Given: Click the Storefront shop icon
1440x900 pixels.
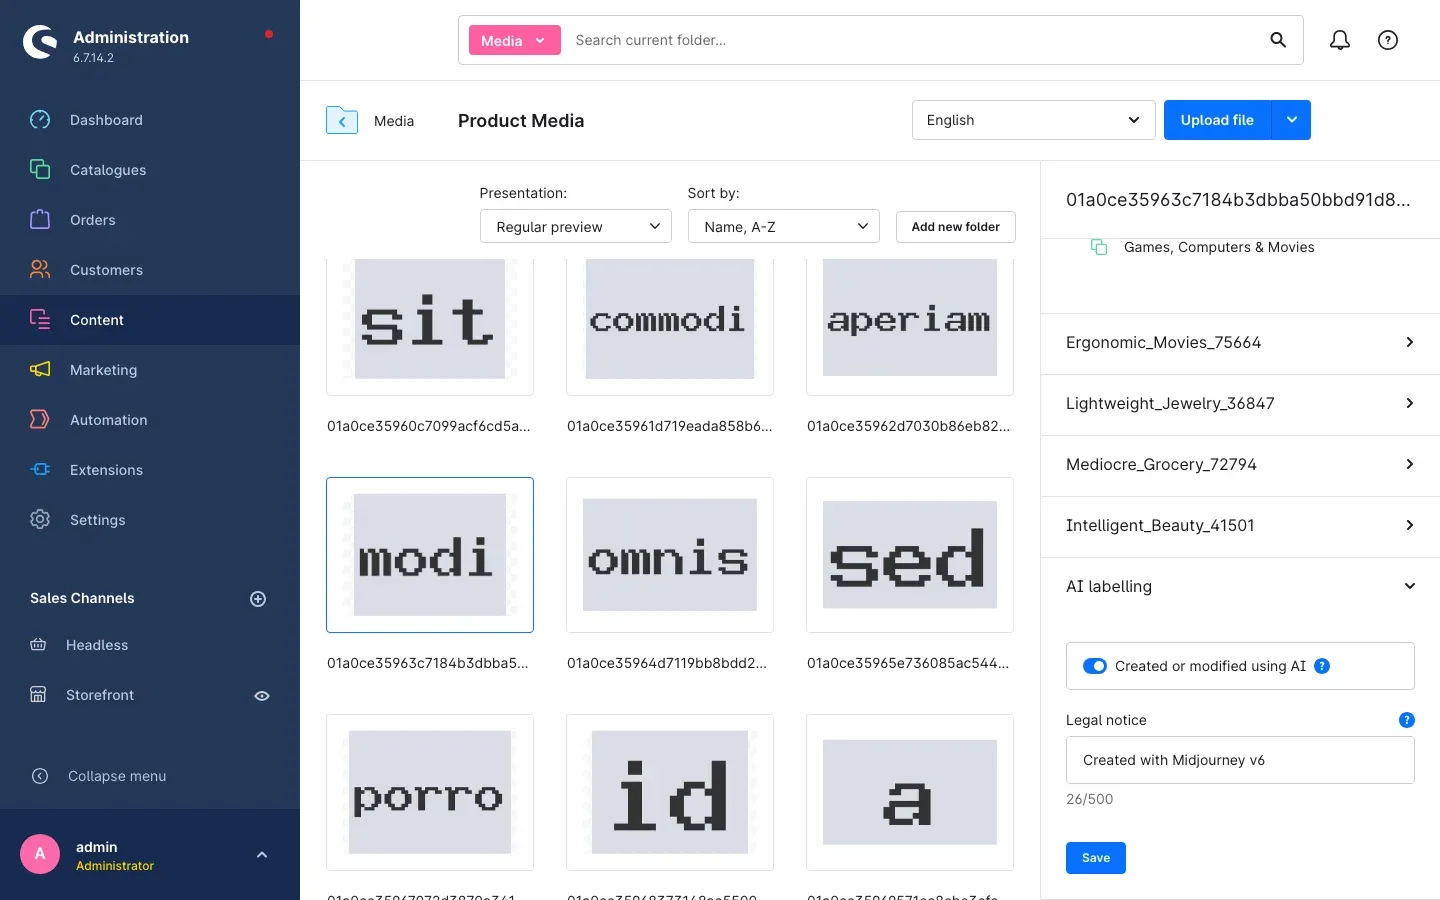Looking at the screenshot, I should point(38,695).
